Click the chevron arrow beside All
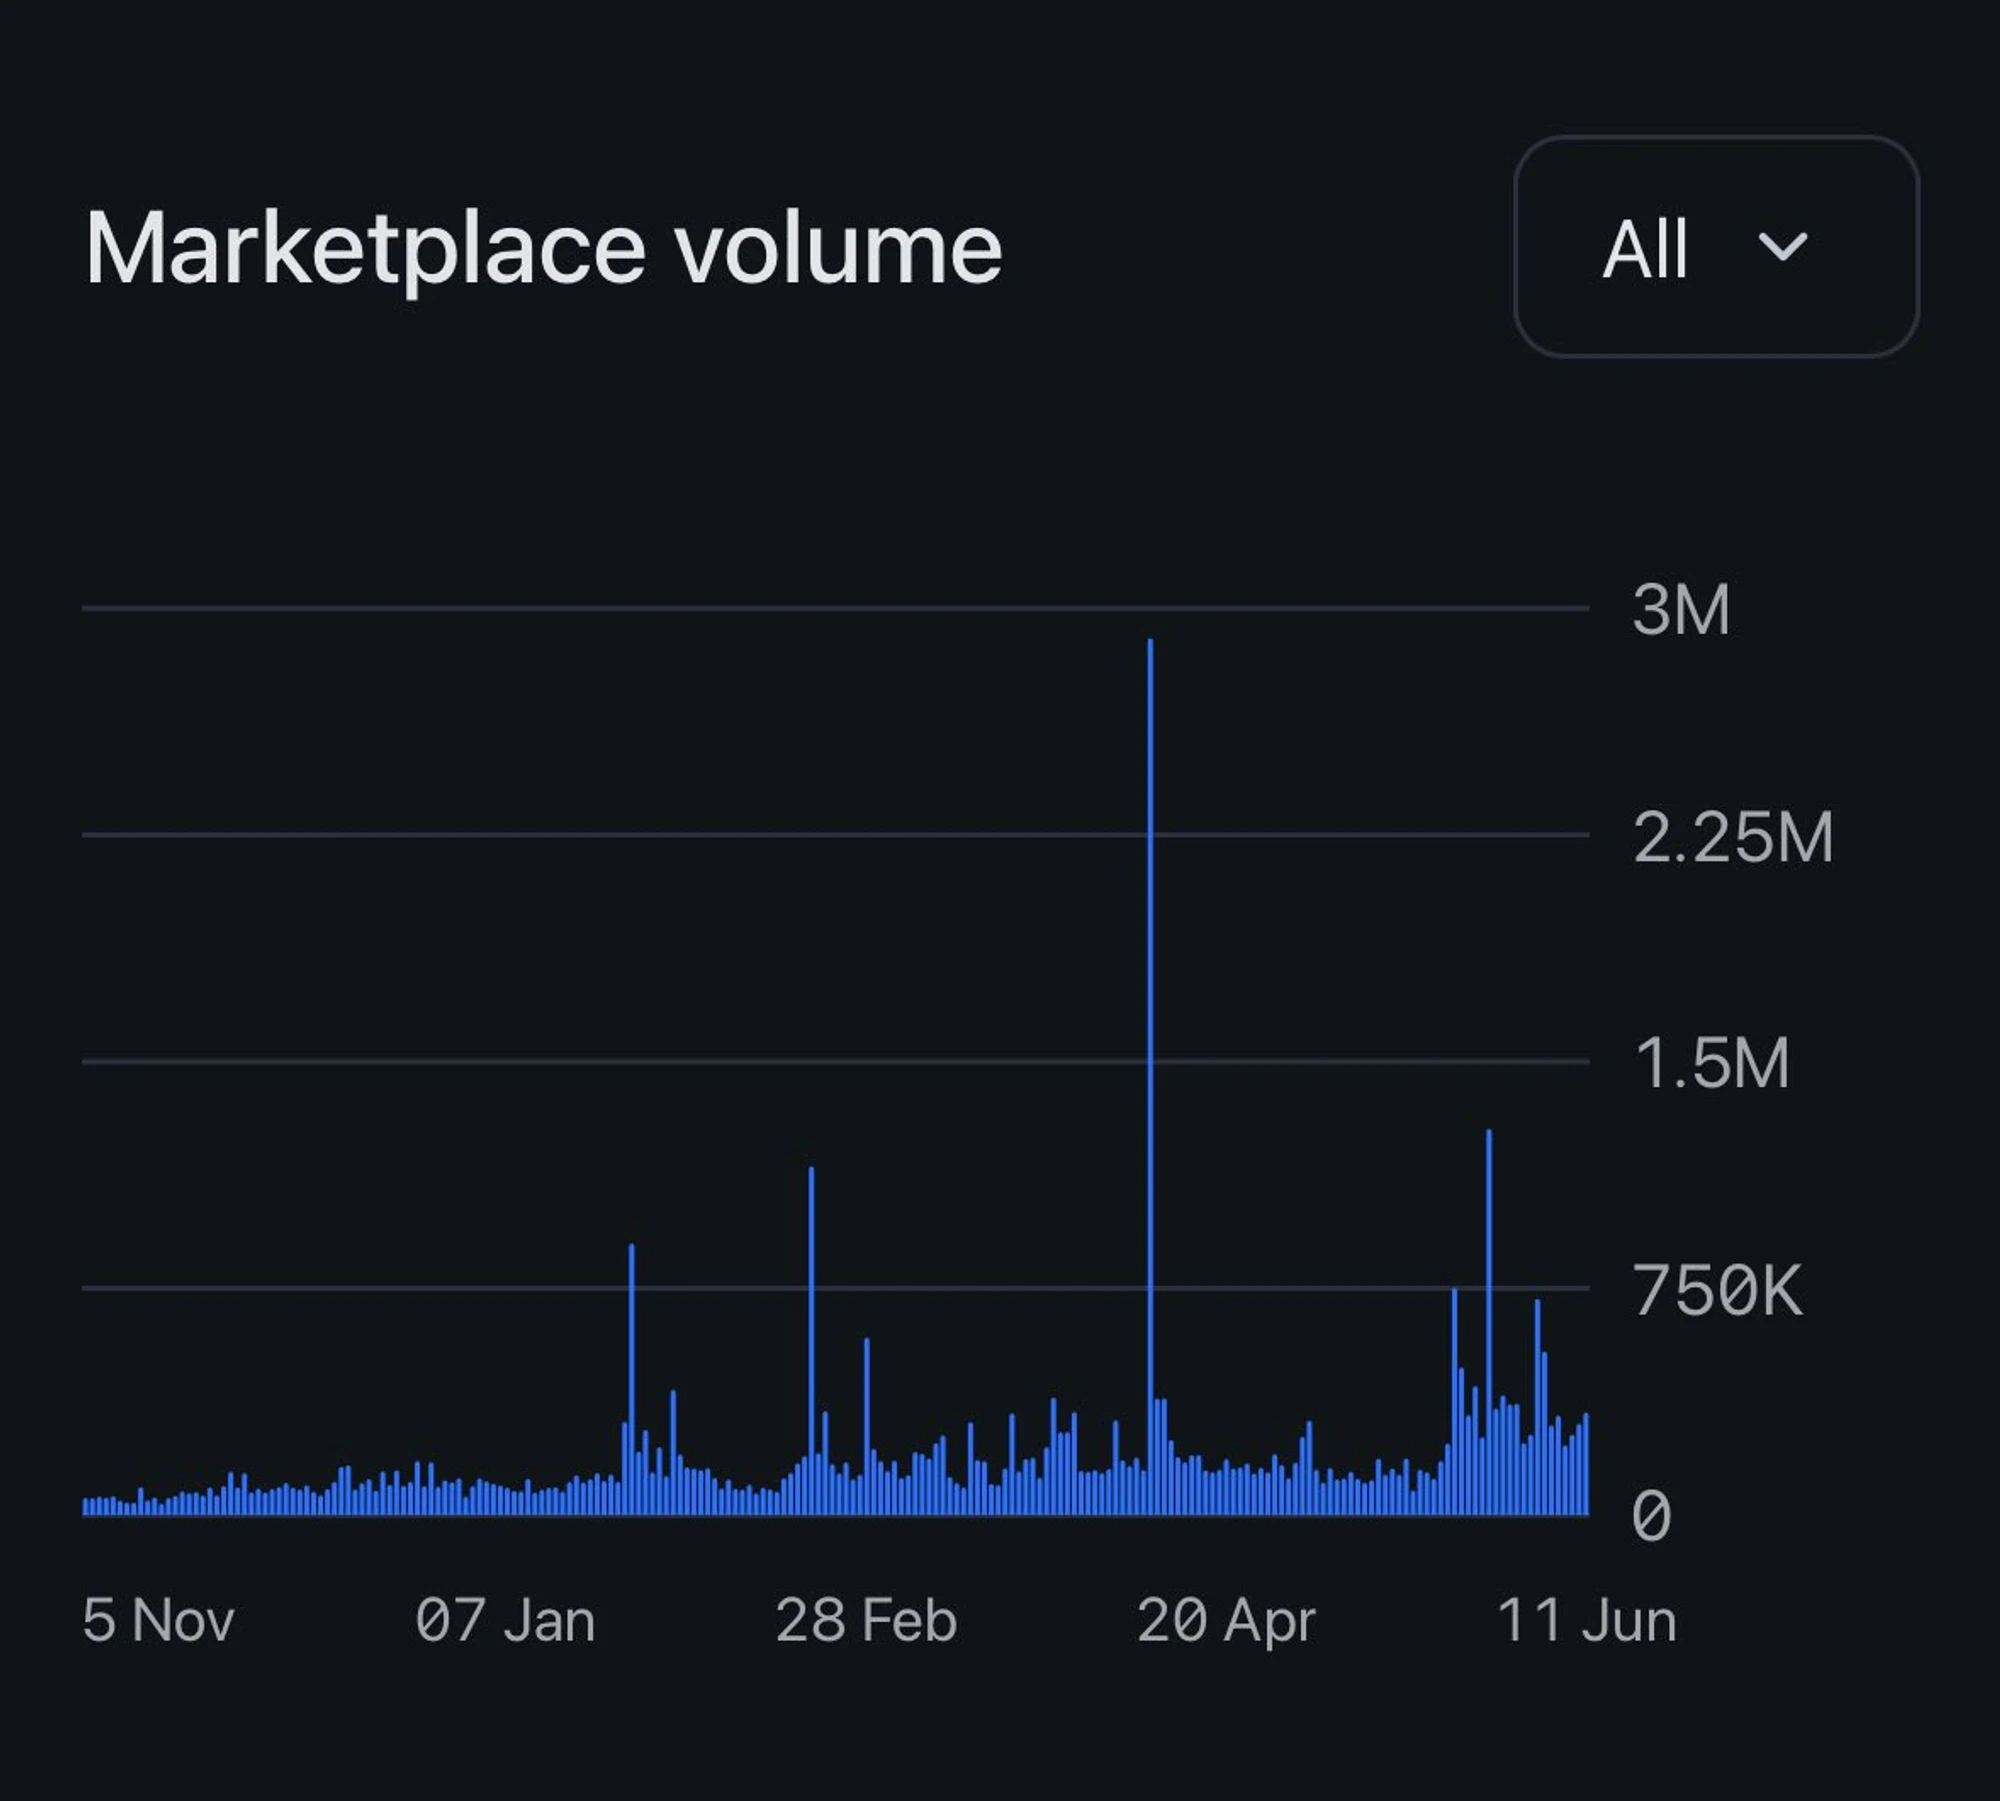 [x=1782, y=247]
